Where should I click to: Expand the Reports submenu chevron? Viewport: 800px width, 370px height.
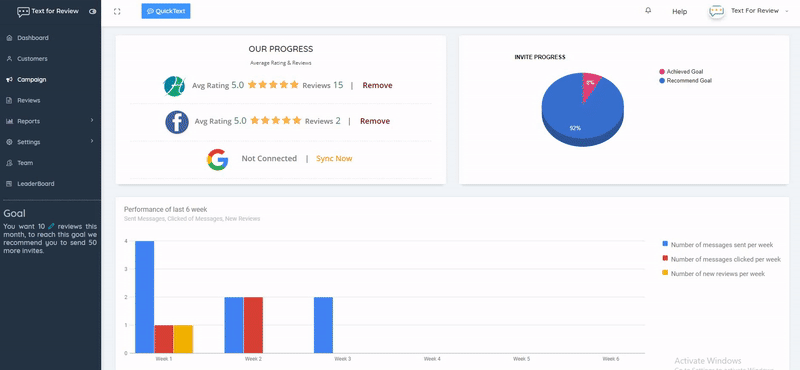point(92,120)
